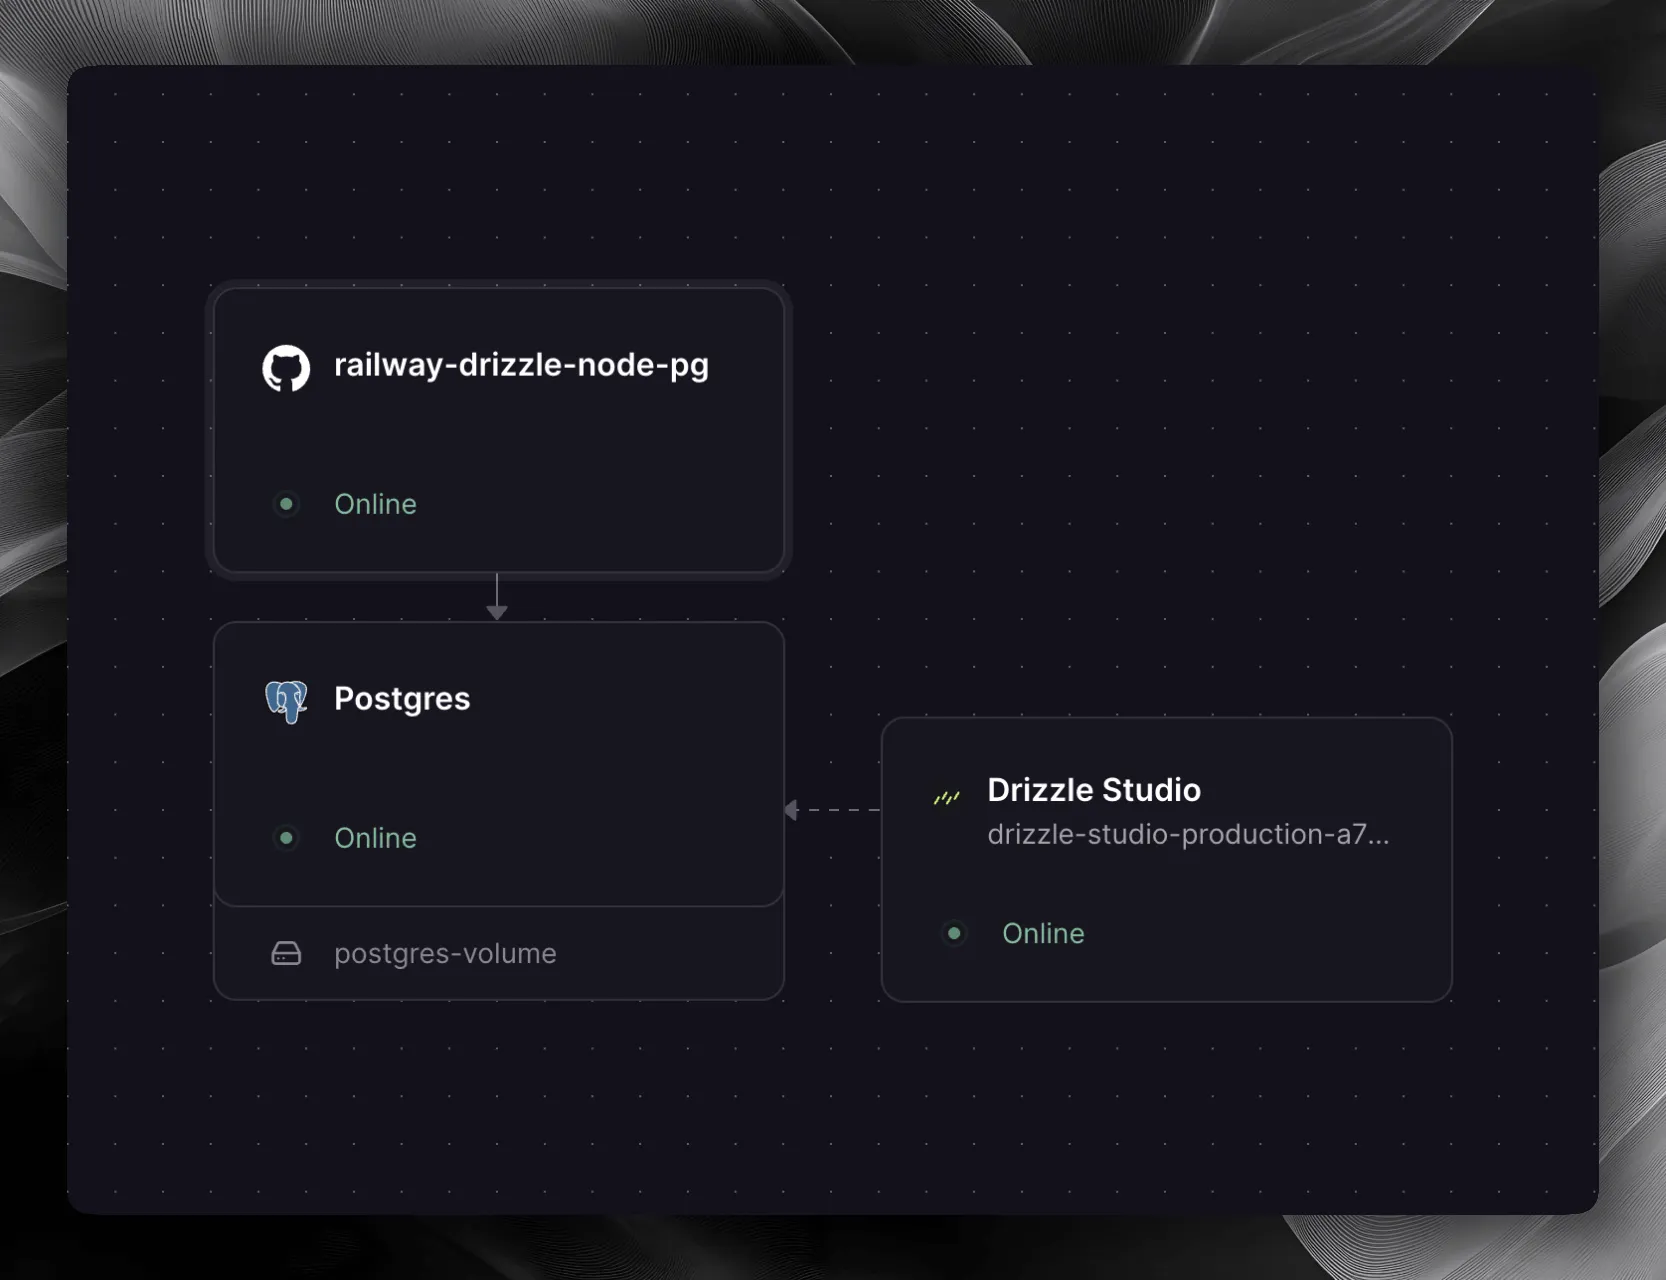Click Online status text on Postgres
Screen dimensions: 1666x1280
click(375, 838)
